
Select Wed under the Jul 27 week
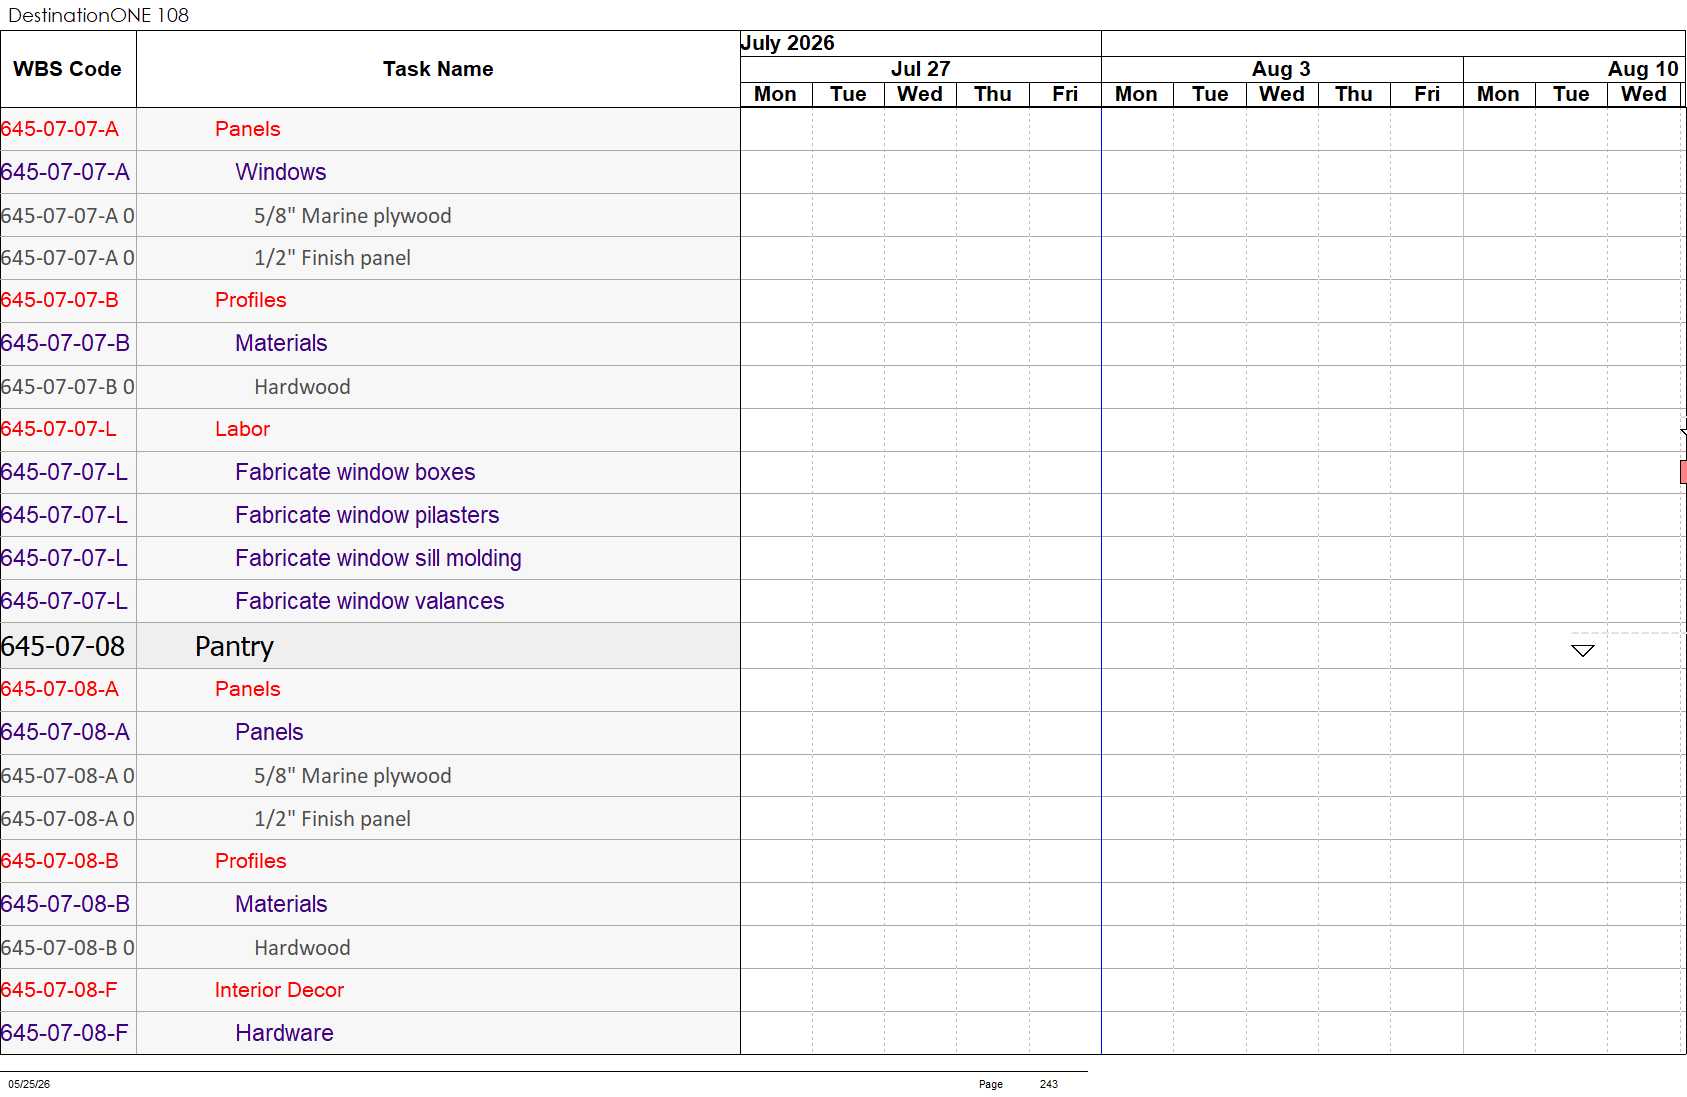click(920, 94)
